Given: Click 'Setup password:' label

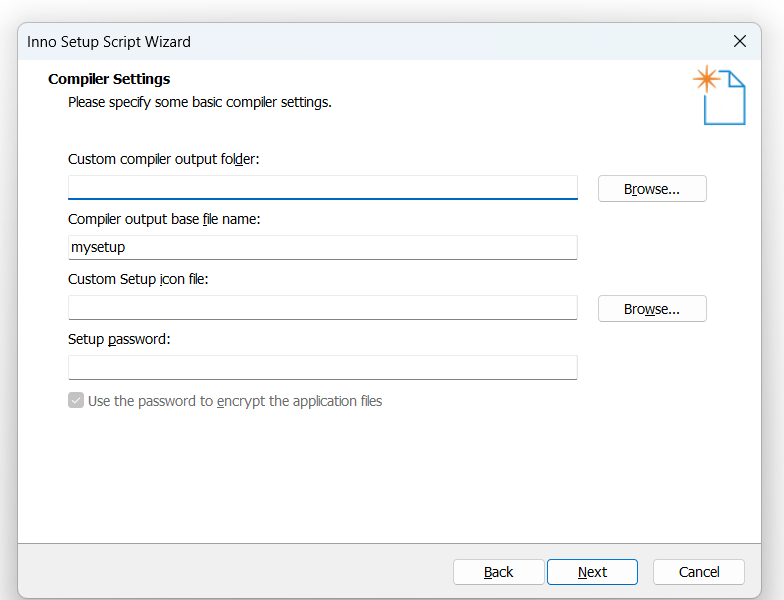Looking at the screenshot, I should [x=119, y=339].
